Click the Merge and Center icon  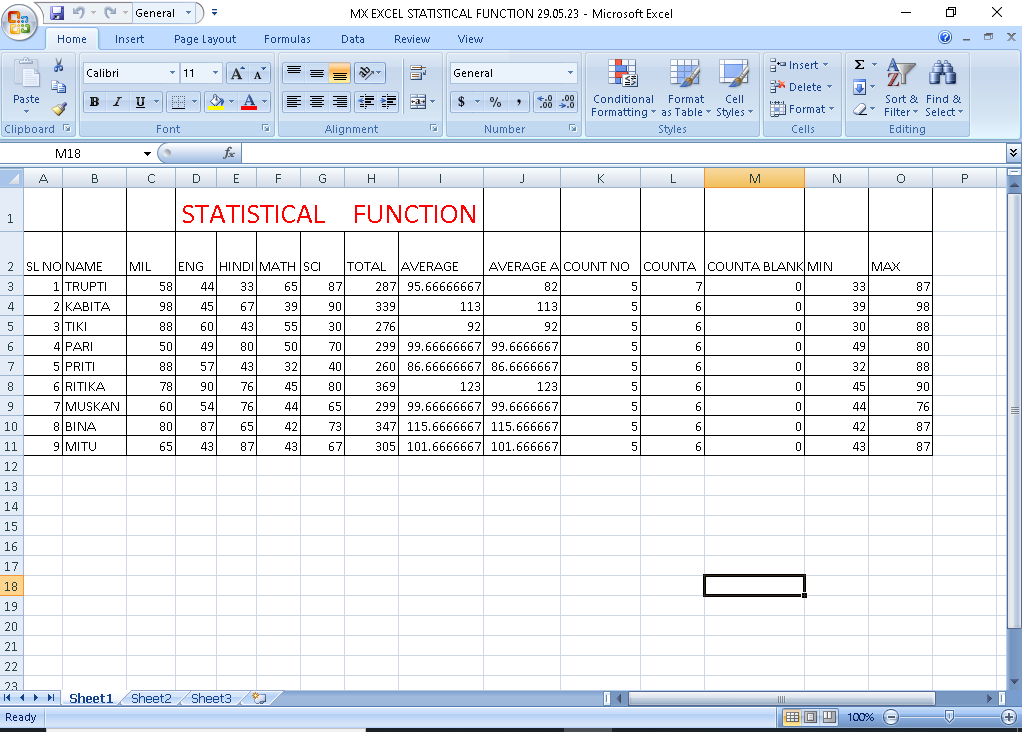(418, 101)
